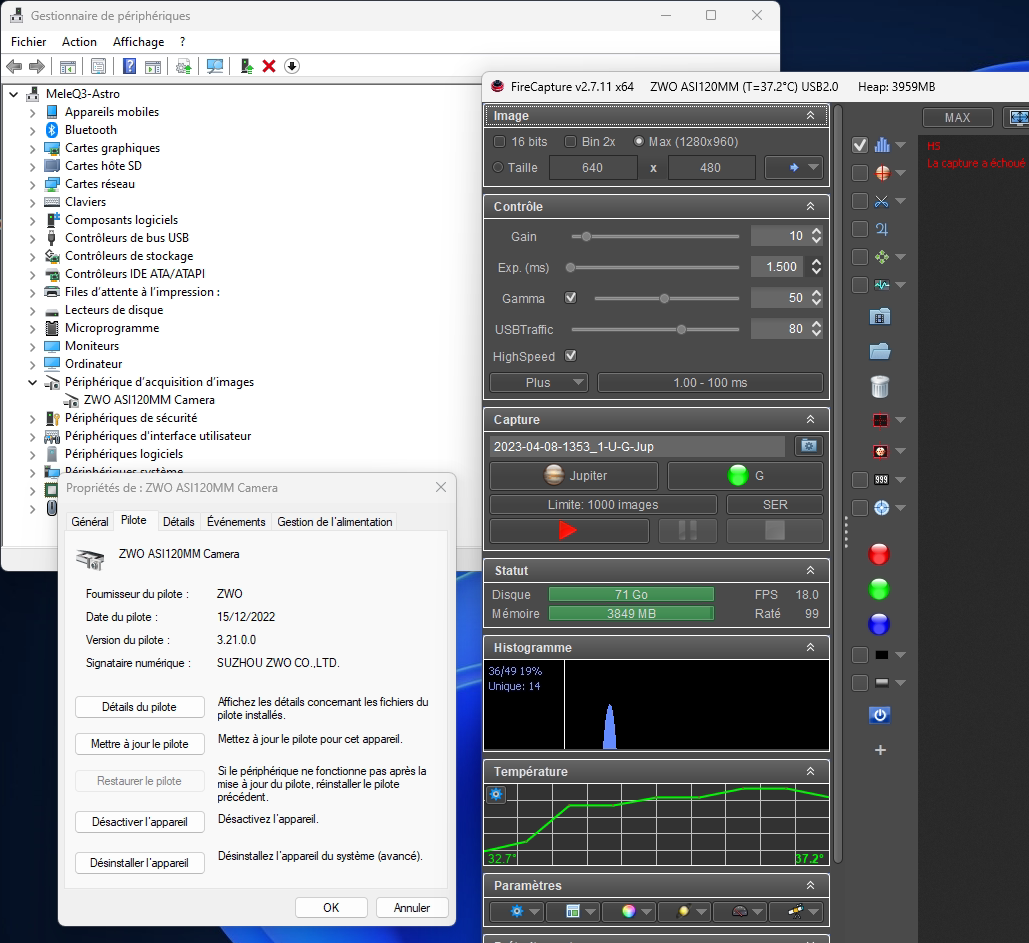
Task: Click the reticle crosshair planet icon in sidebar
Action: click(x=882, y=173)
